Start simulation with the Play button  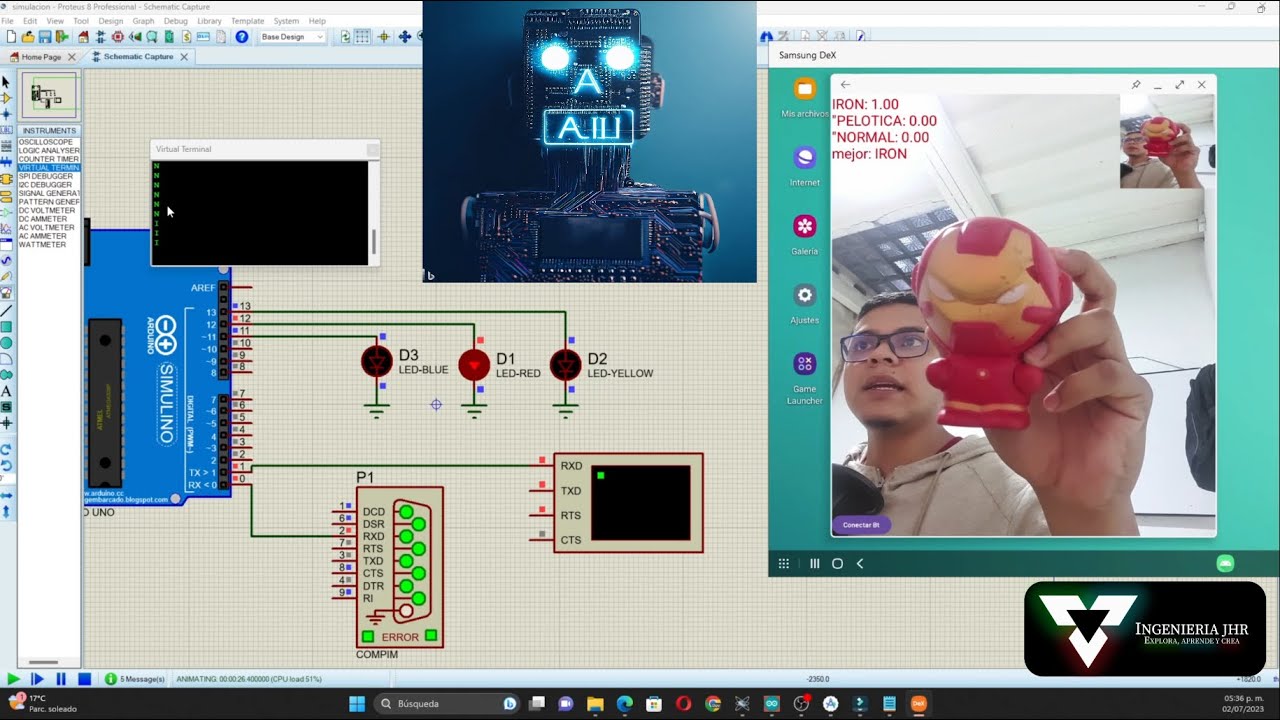point(13,679)
